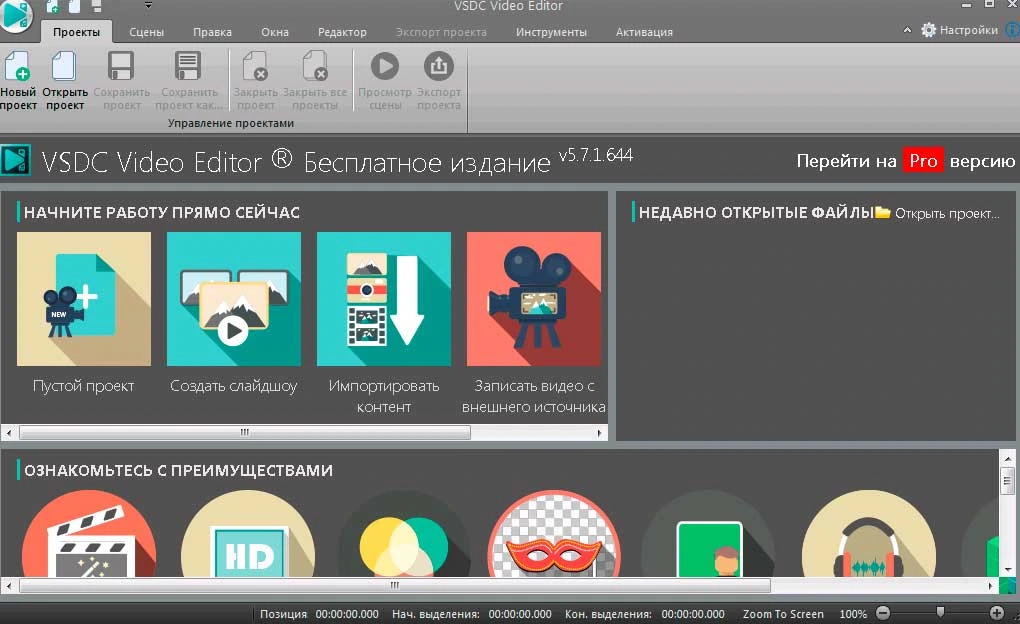
Task: Click the HD feature icon
Action: (x=248, y=534)
